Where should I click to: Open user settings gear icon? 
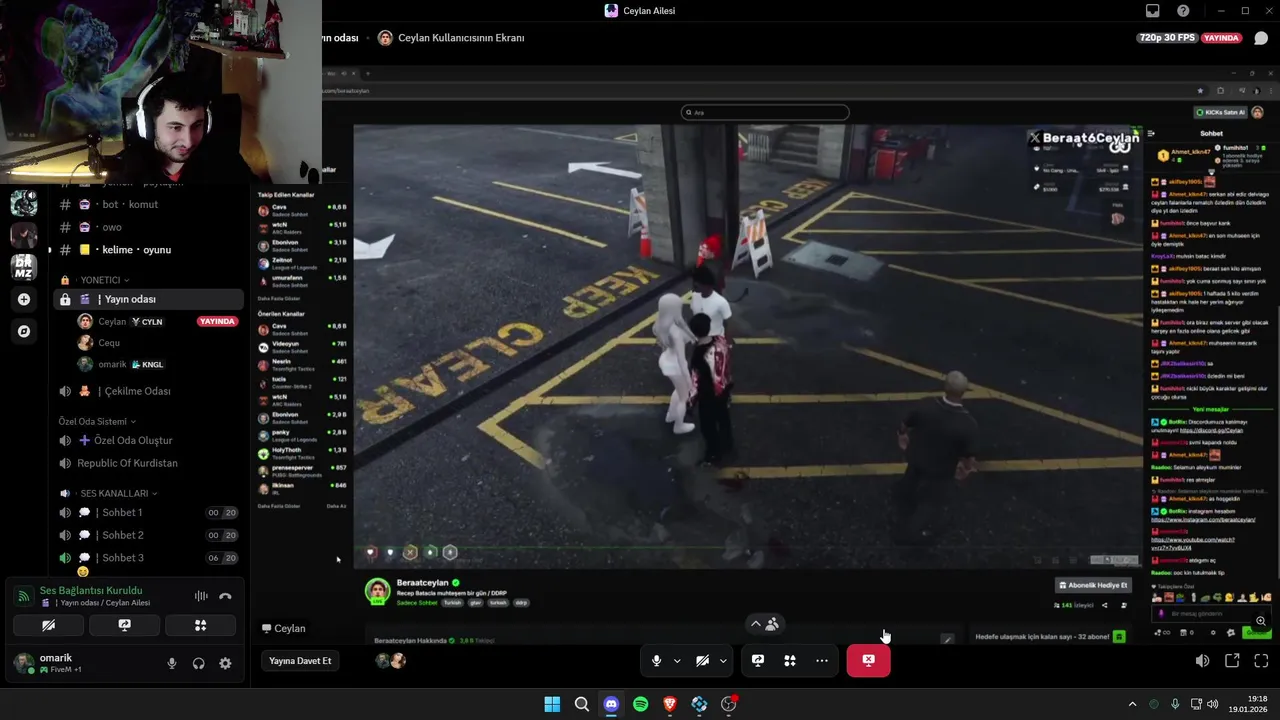point(225,663)
